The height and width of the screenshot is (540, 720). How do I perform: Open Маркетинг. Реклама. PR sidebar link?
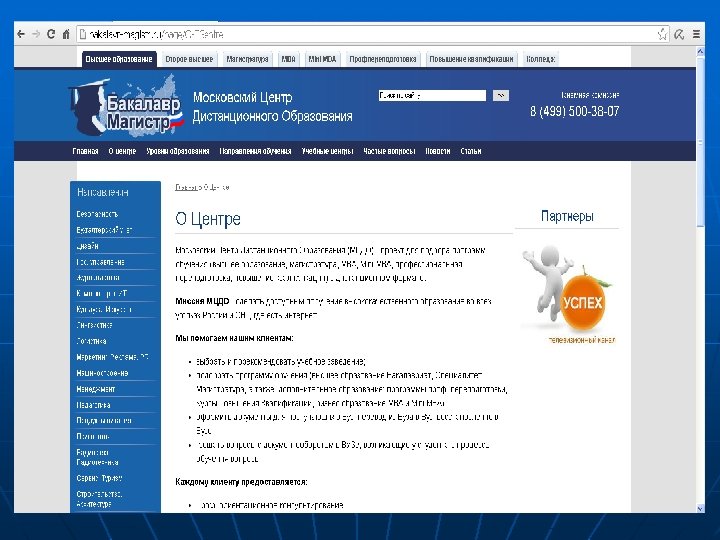112,357
